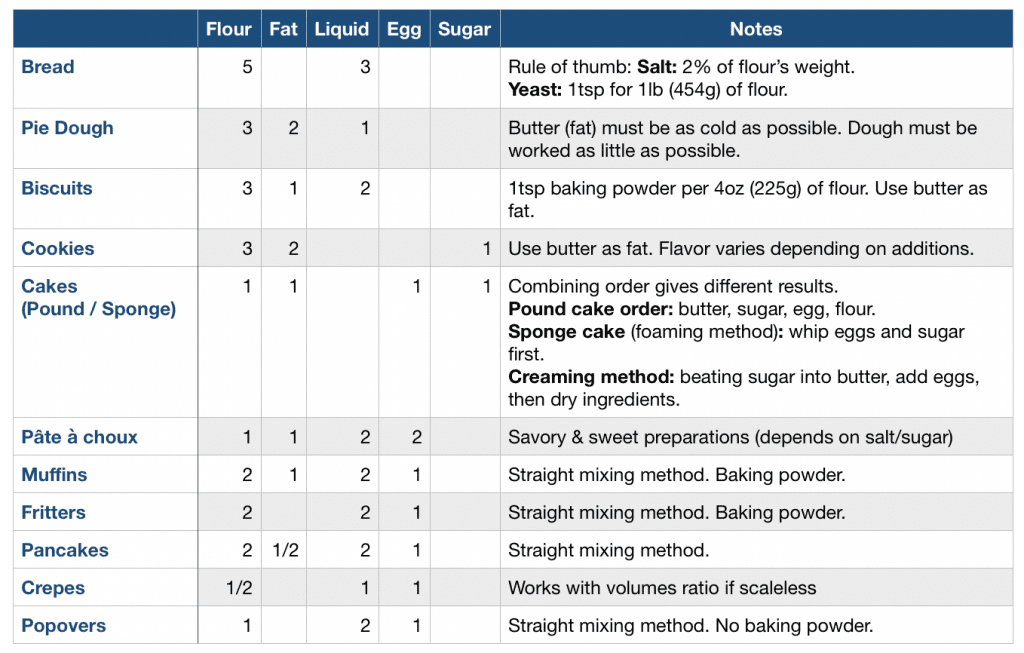Click the Fat column header

pyautogui.click(x=284, y=30)
